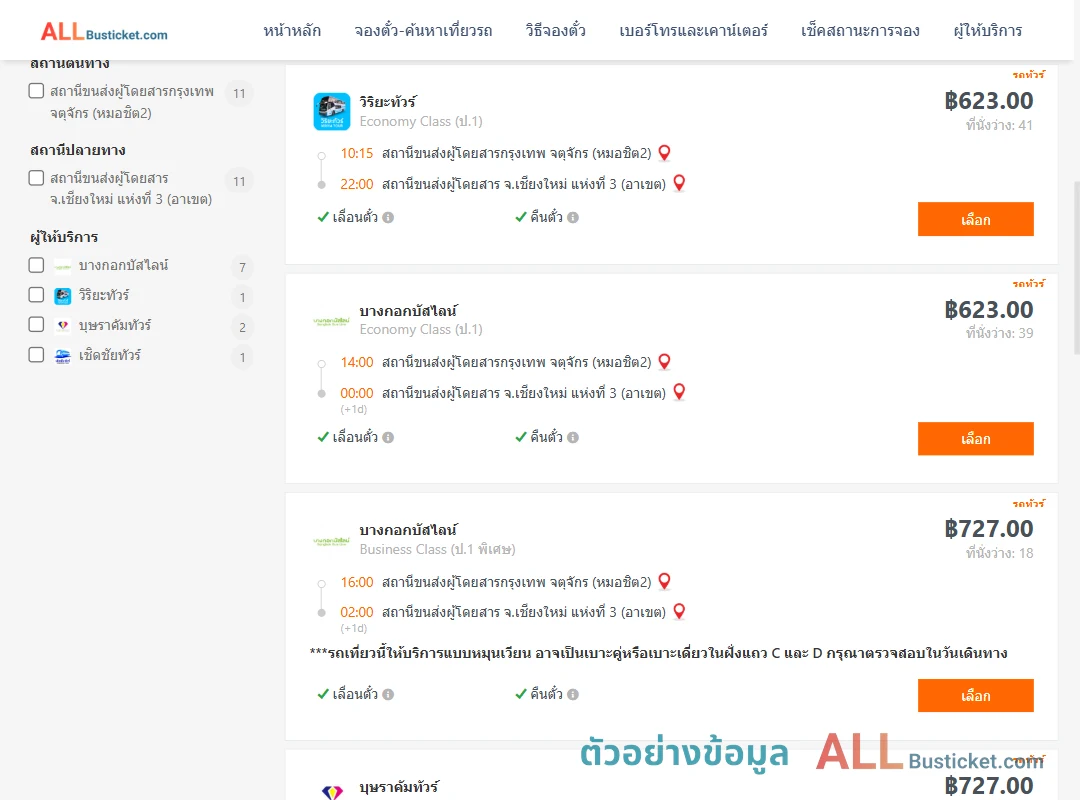
Task: Click the page vertical scrollbar
Action: pos(1076,269)
